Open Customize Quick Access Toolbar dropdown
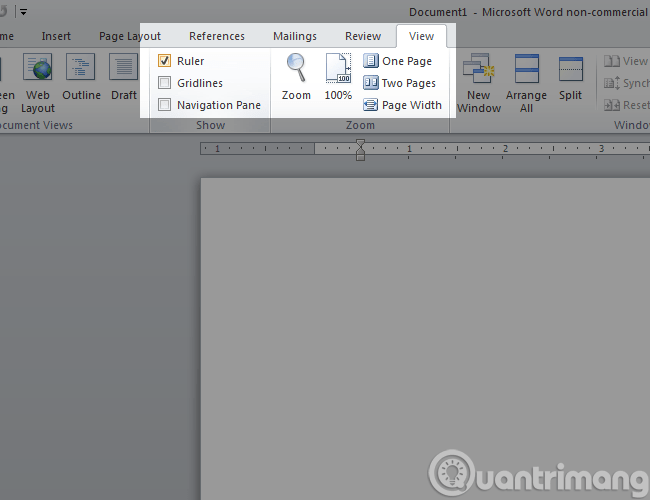This screenshot has width=650, height=500. pos(24,12)
